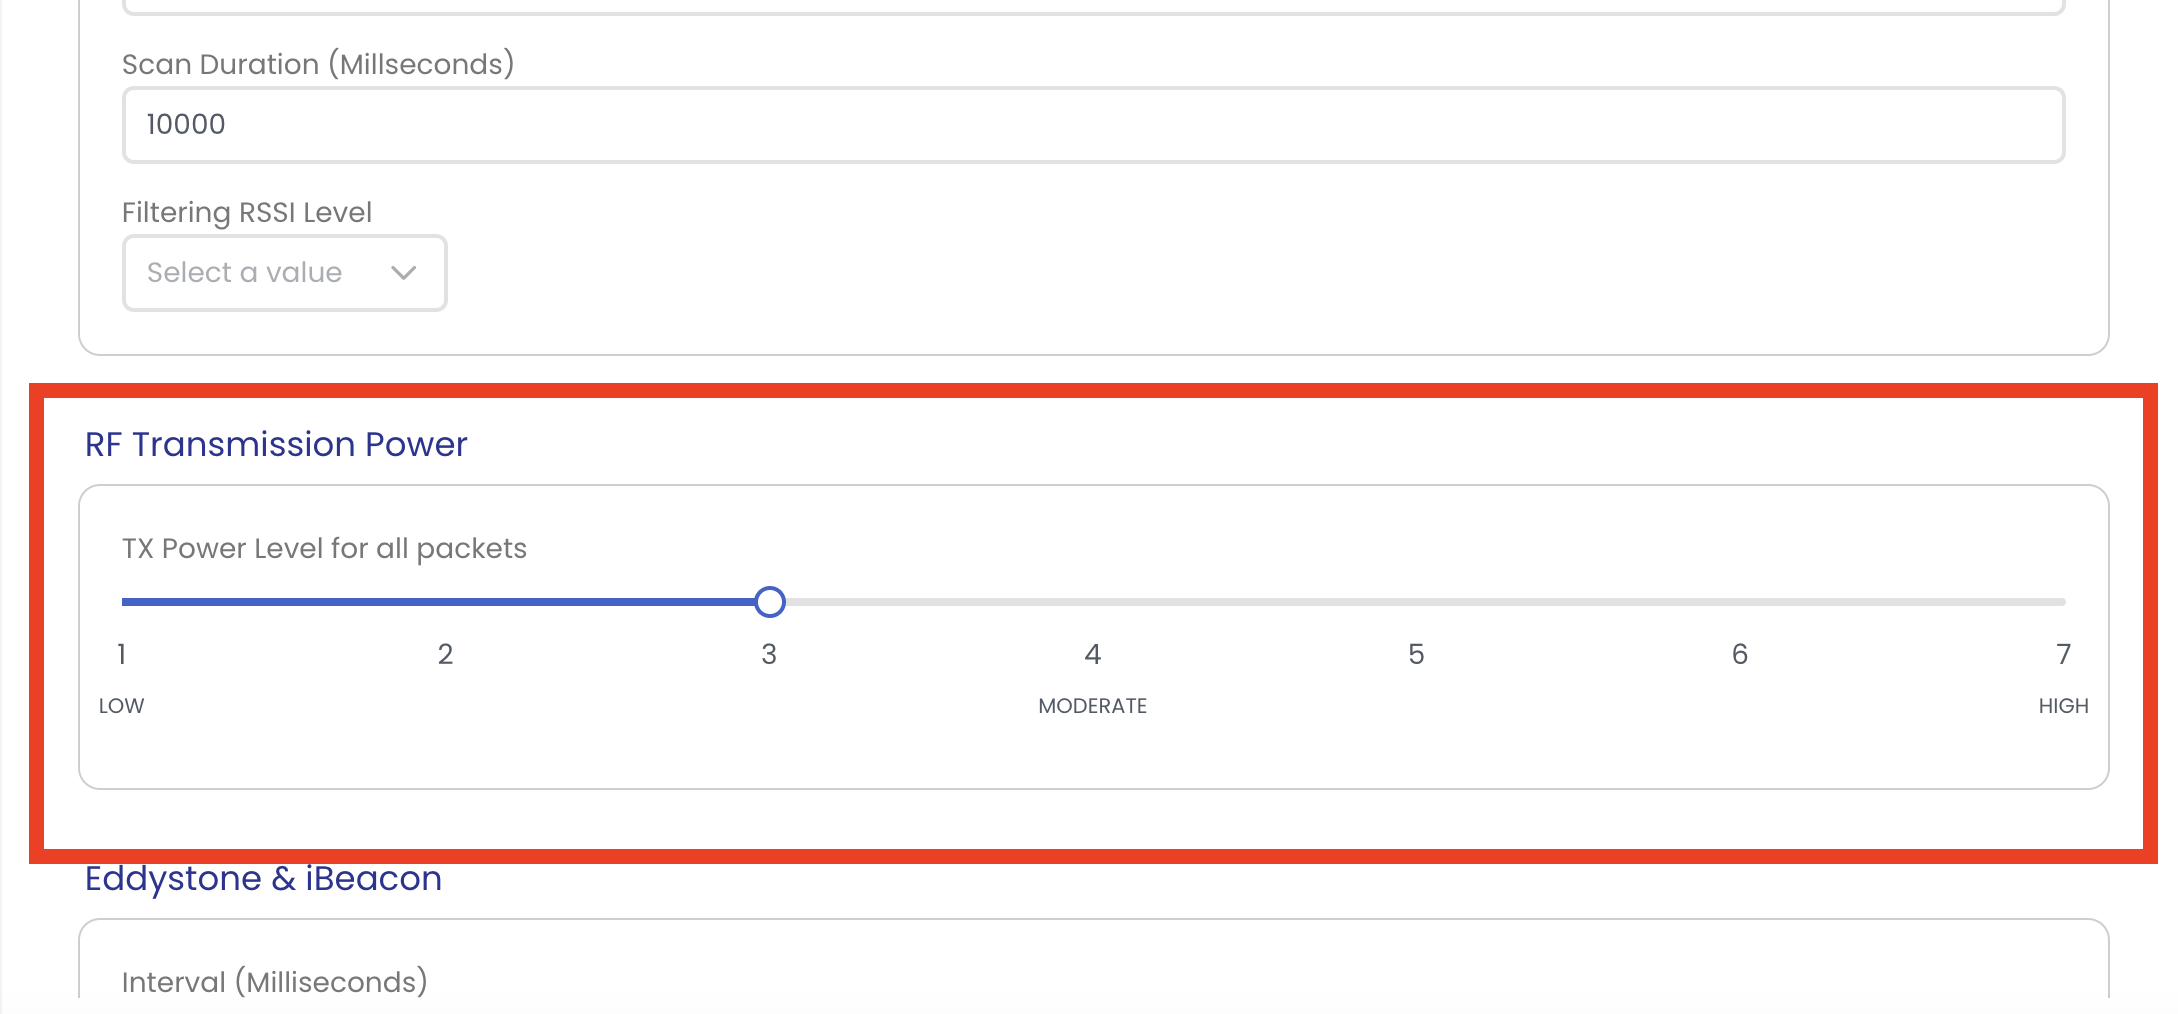Click the Scan Duration input field
The height and width of the screenshot is (1014, 2178).
coord(1092,125)
